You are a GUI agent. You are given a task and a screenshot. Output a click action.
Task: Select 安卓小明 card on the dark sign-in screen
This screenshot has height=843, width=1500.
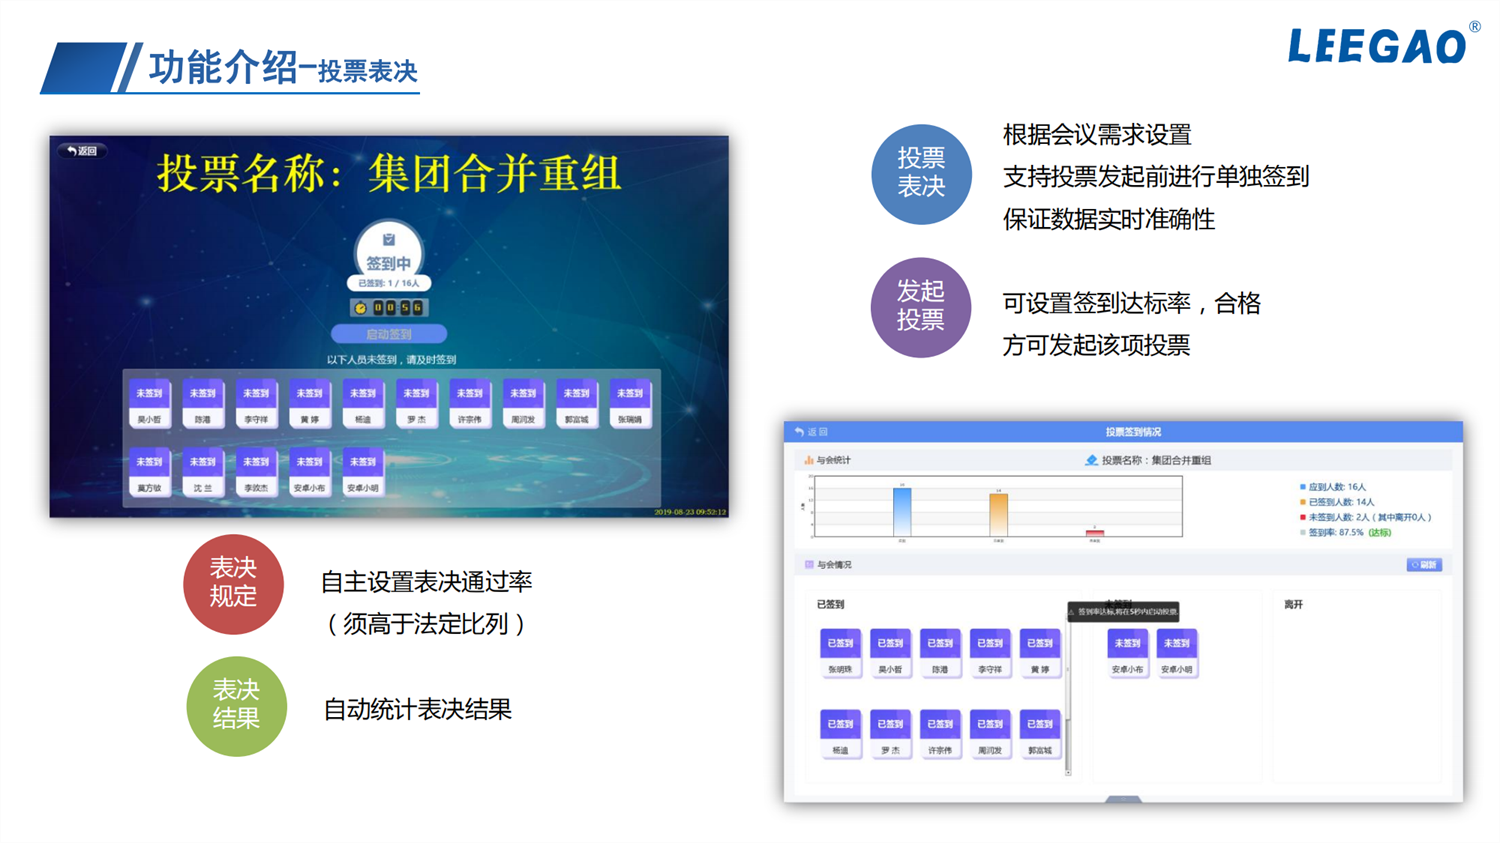tap(363, 472)
